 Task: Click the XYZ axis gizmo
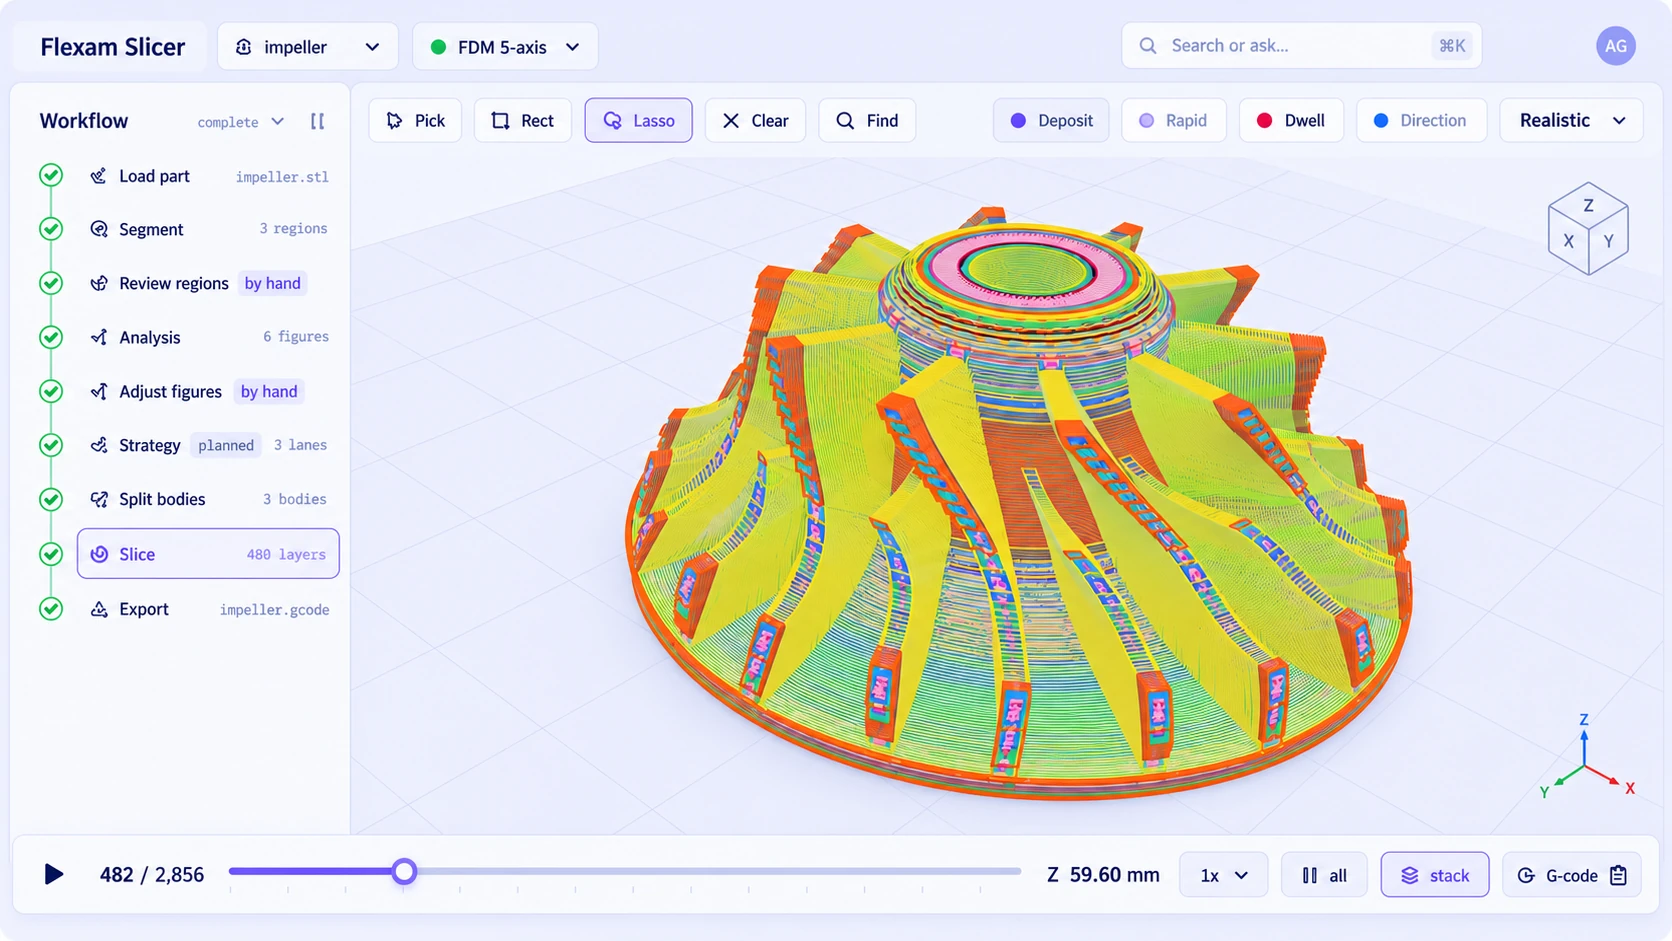pos(1587,758)
